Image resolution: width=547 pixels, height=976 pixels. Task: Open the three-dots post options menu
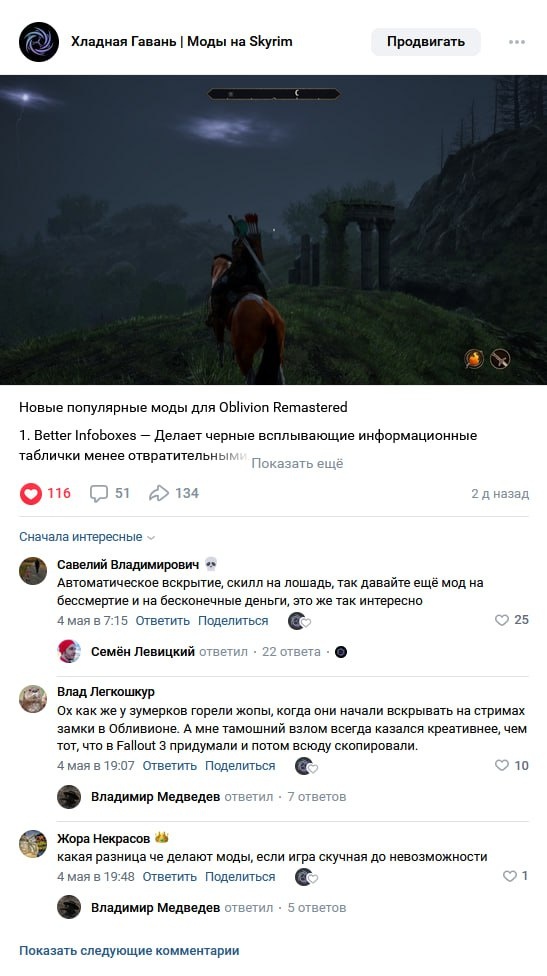[x=517, y=42]
